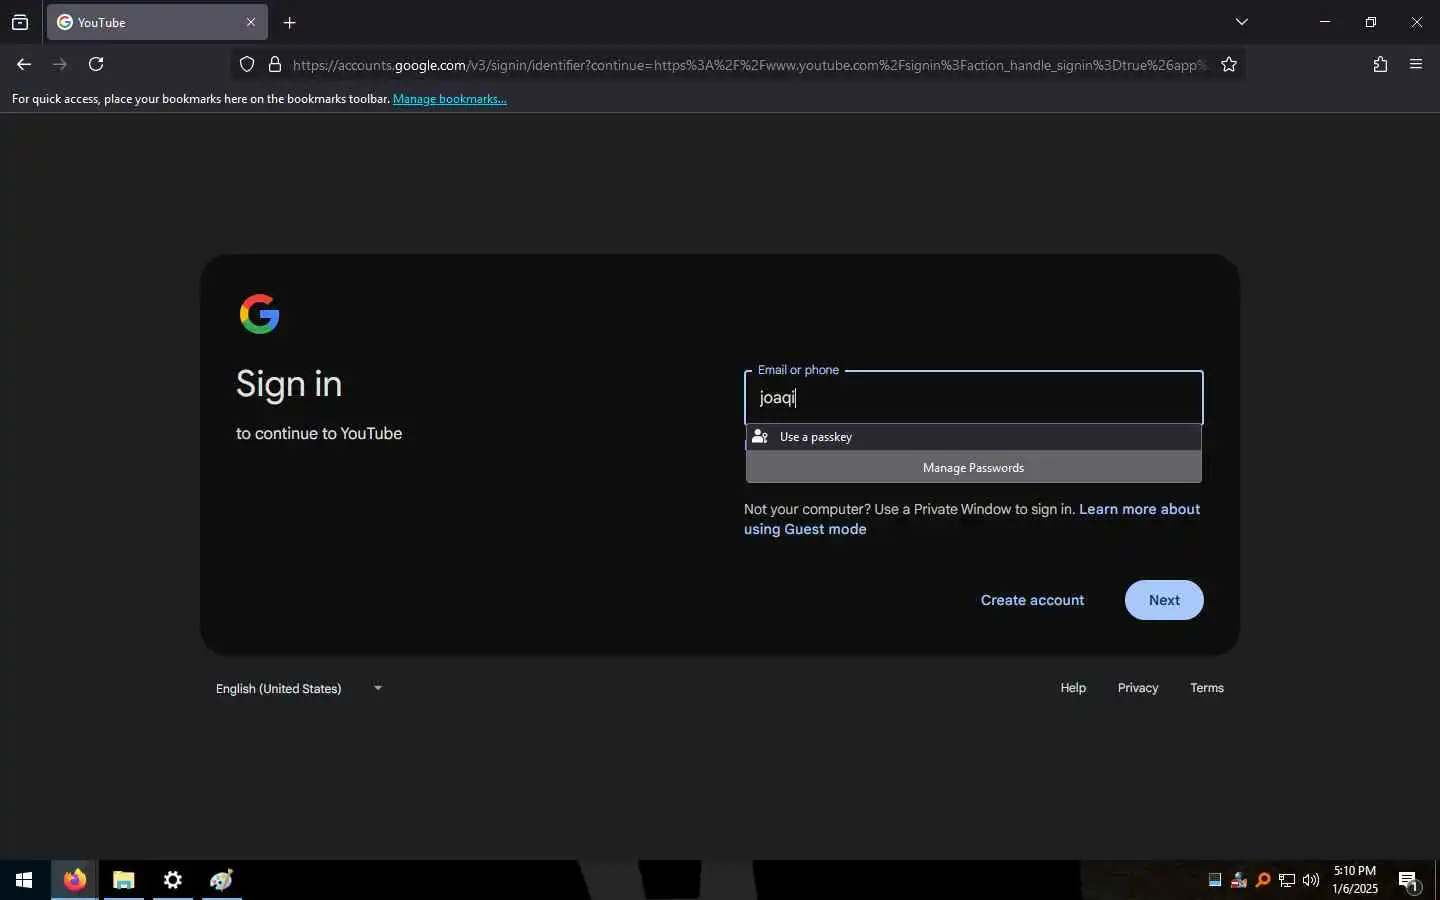Bookmark this page with star icon

pos(1229,65)
